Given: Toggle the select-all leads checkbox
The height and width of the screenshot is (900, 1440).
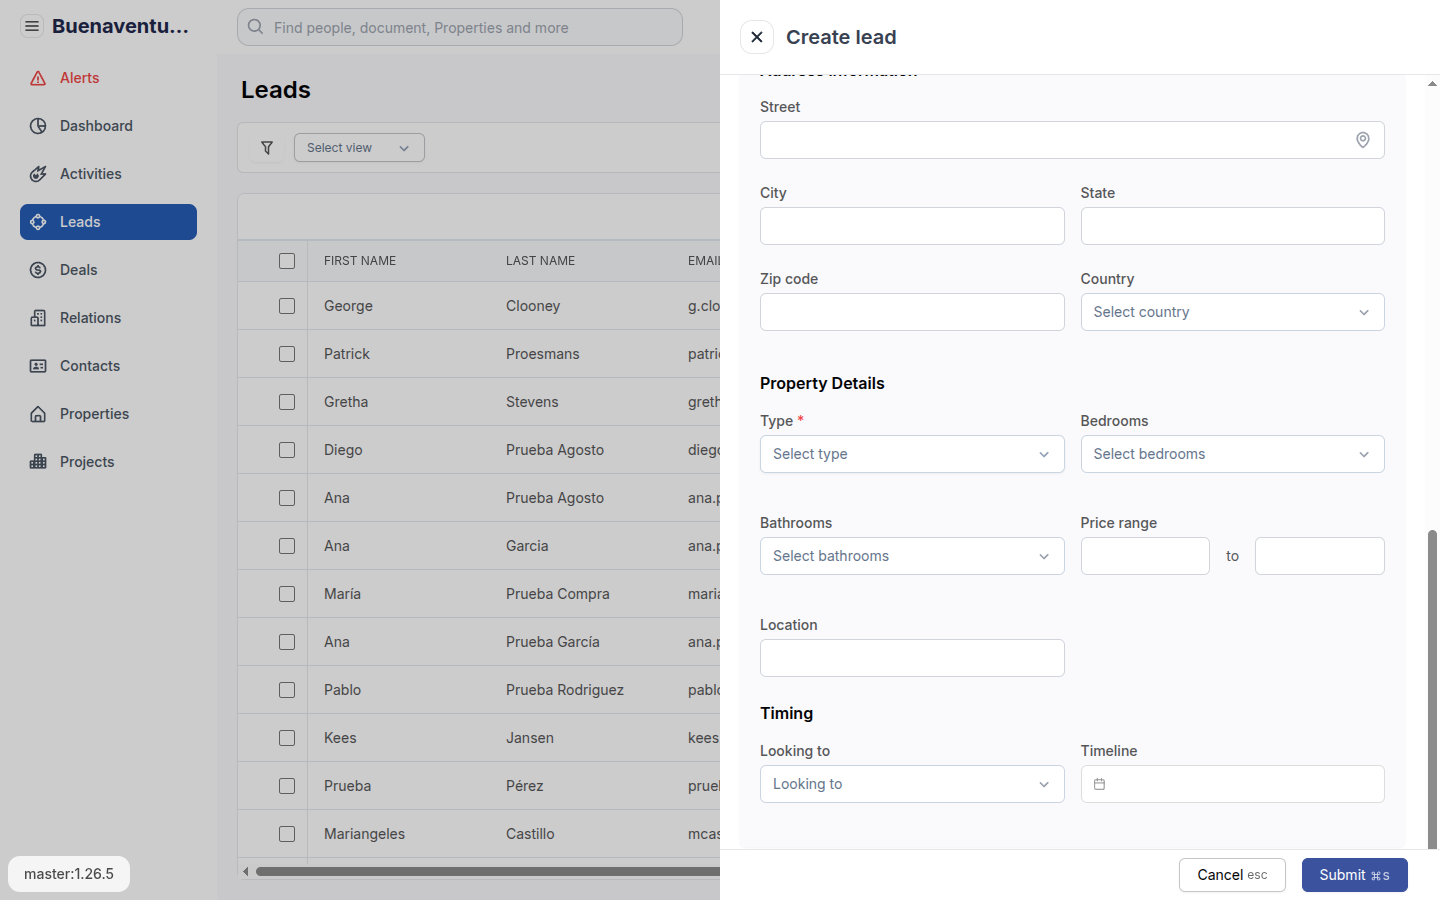Looking at the screenshot, I should 287,261.
